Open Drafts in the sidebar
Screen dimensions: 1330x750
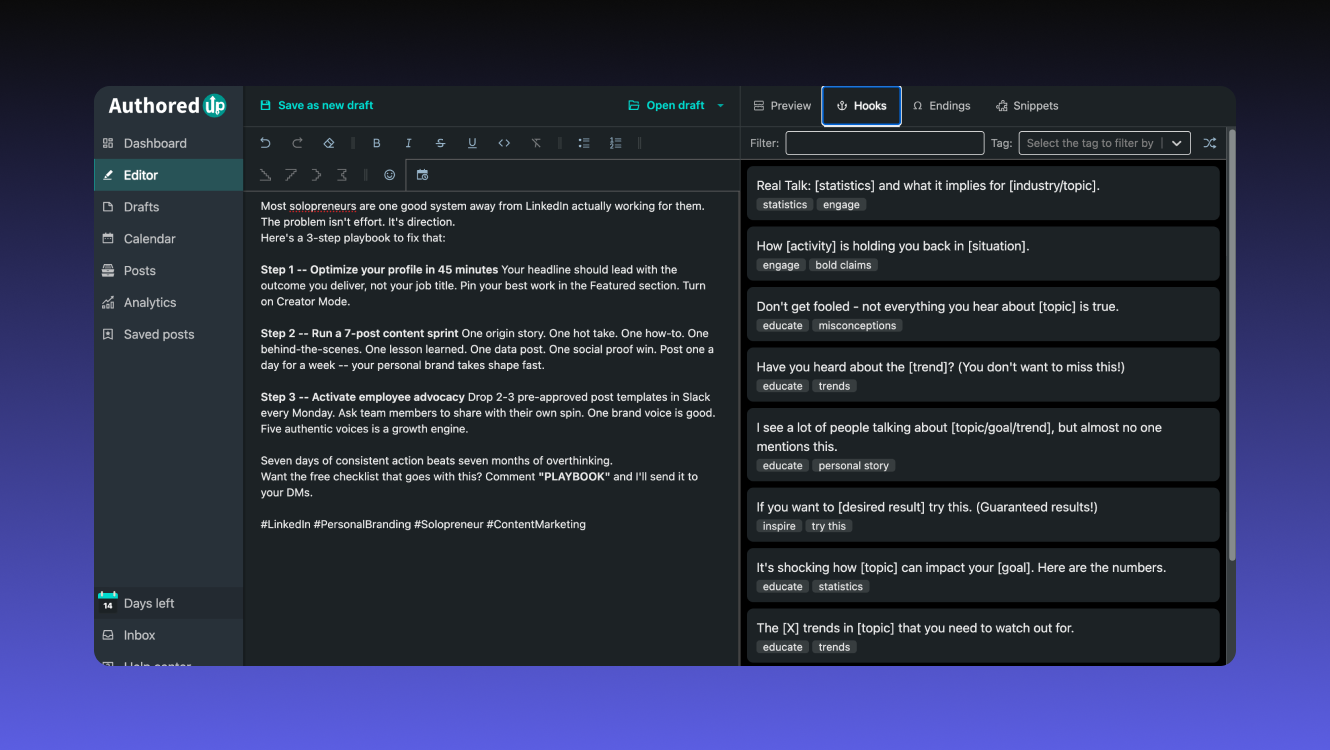click(x=168, y=207)
